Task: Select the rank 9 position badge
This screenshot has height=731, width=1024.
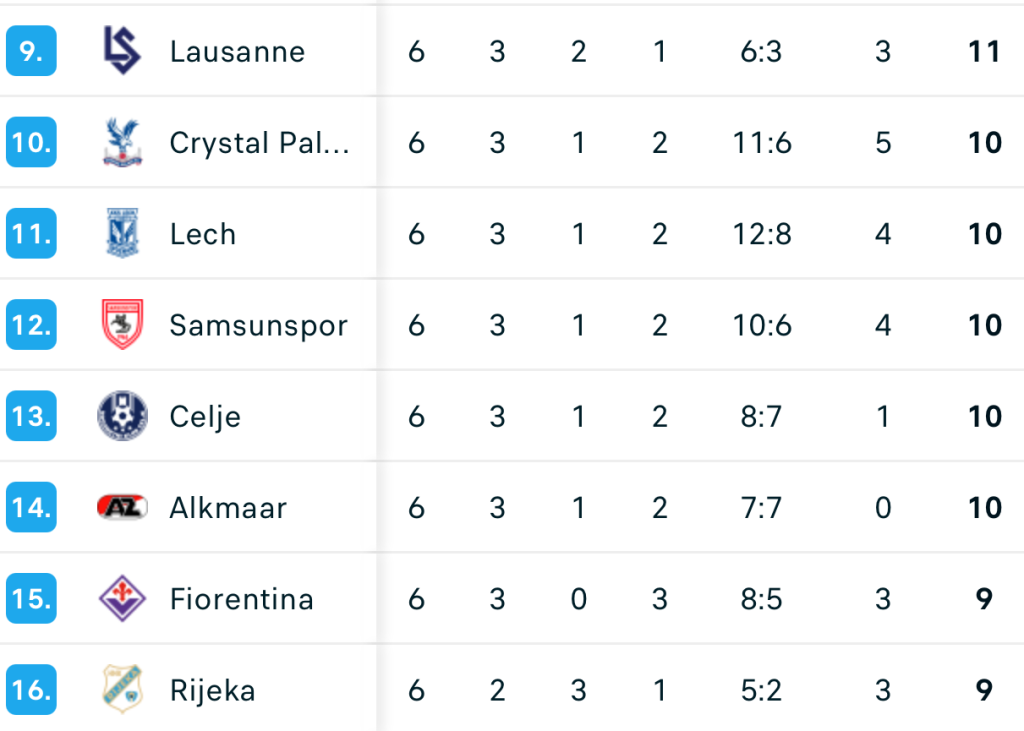Action: point(31,51)
